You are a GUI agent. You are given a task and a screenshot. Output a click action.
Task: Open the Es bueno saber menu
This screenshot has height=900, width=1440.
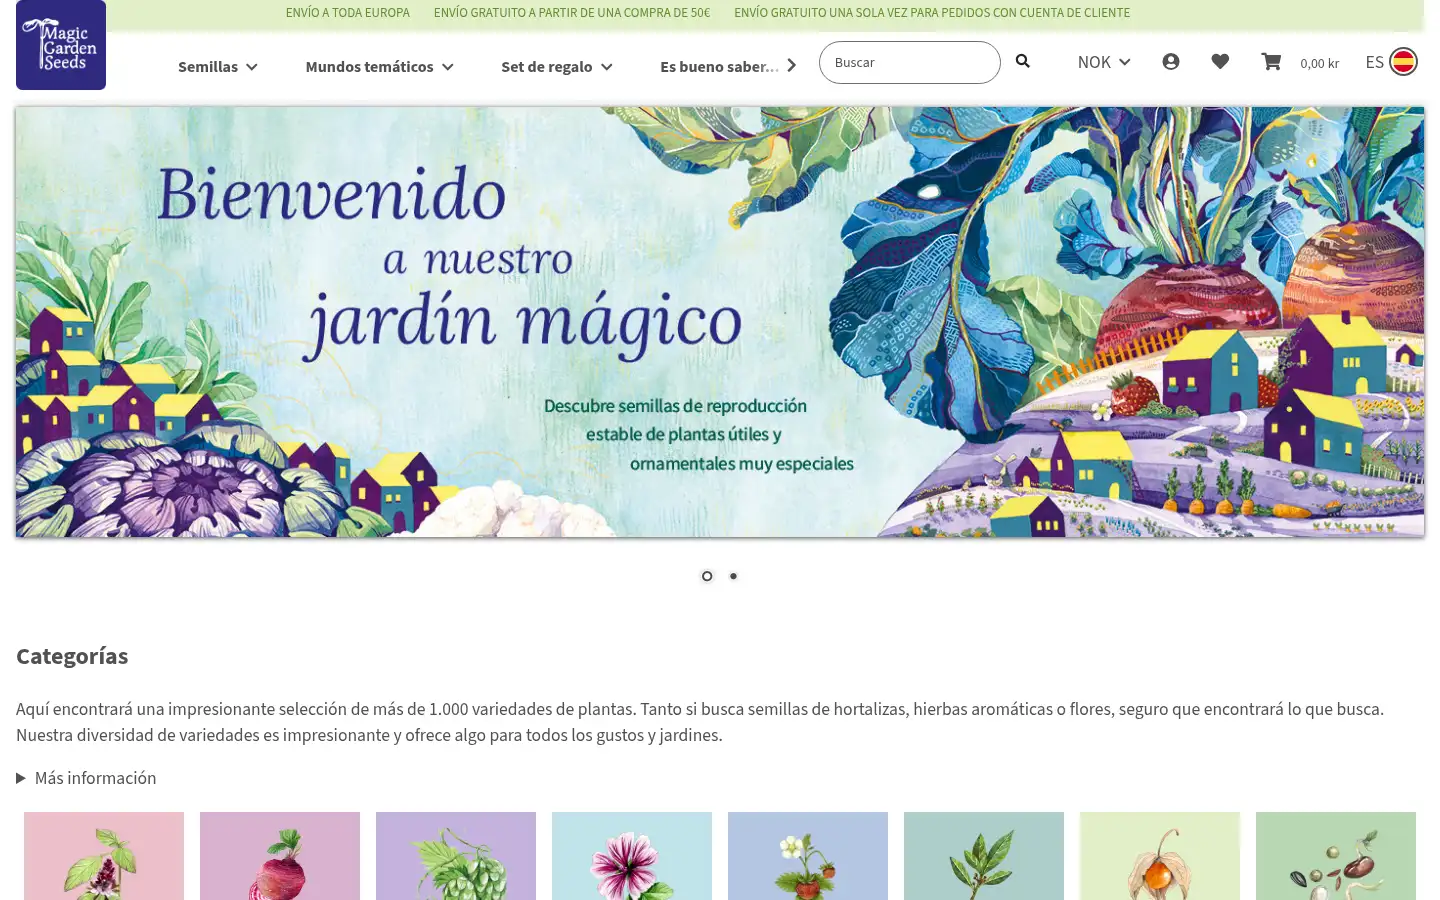click(x=719, y=67)
